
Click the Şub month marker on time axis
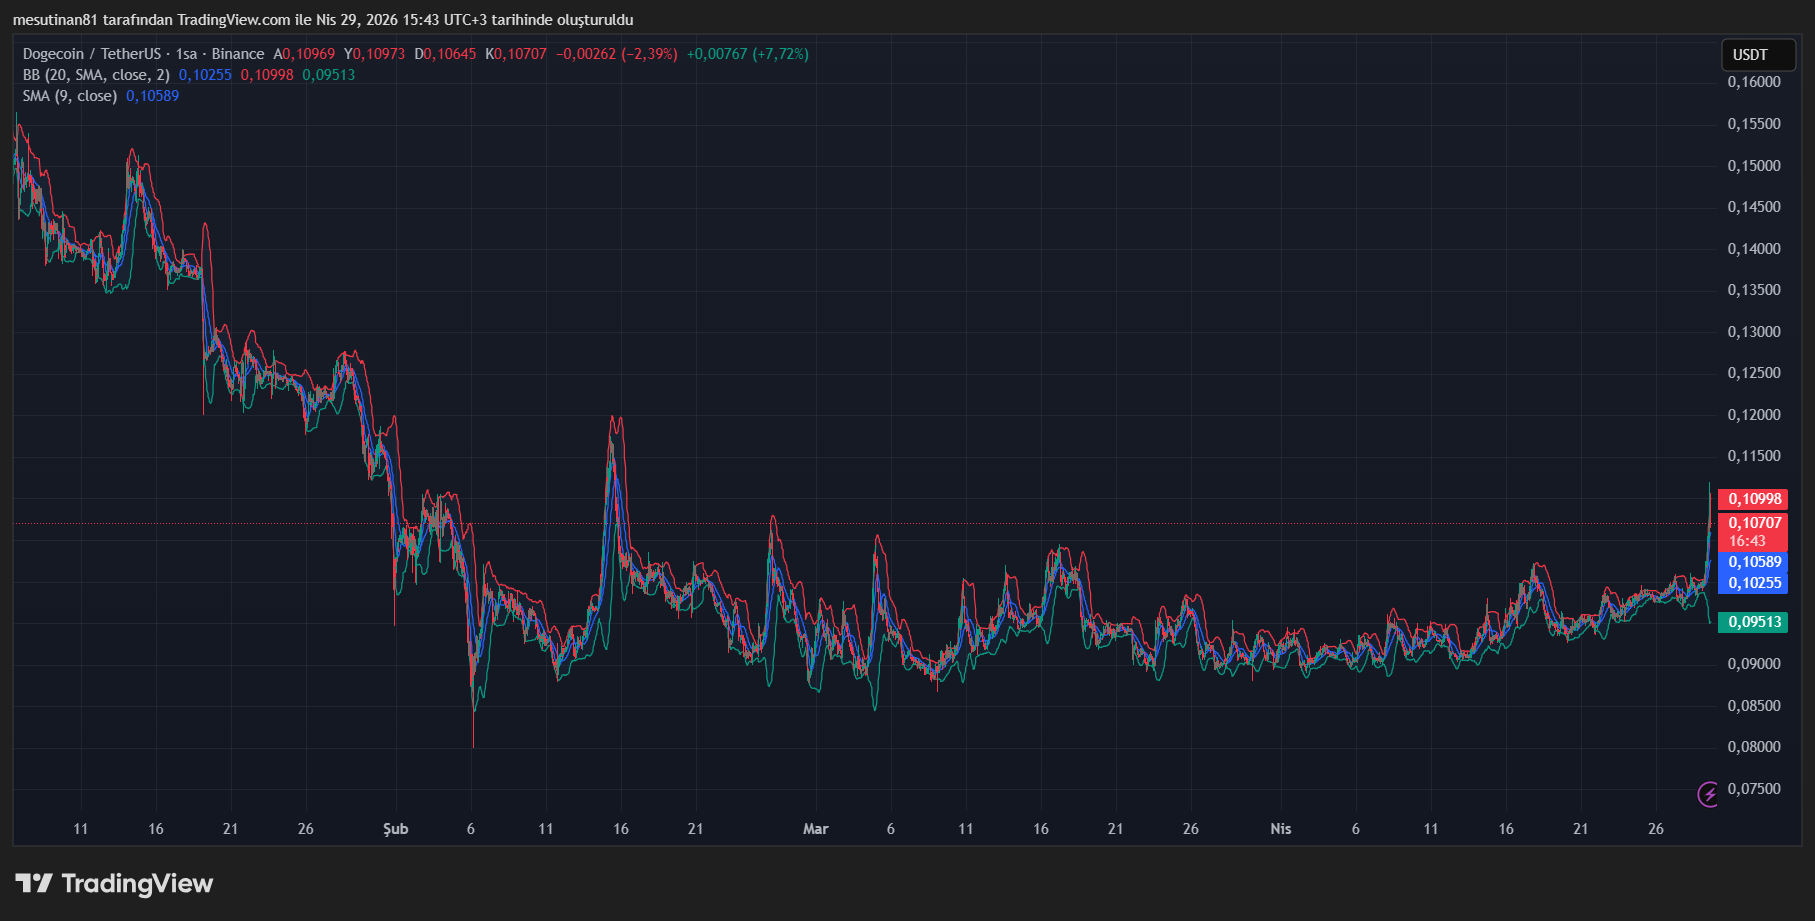tap(396, 829)
